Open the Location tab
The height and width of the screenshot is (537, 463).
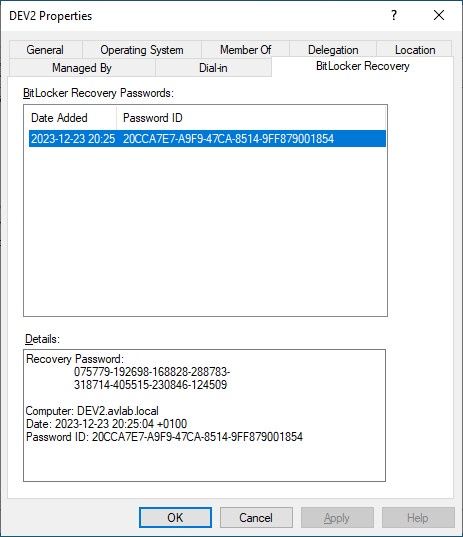tap(415, 50)
